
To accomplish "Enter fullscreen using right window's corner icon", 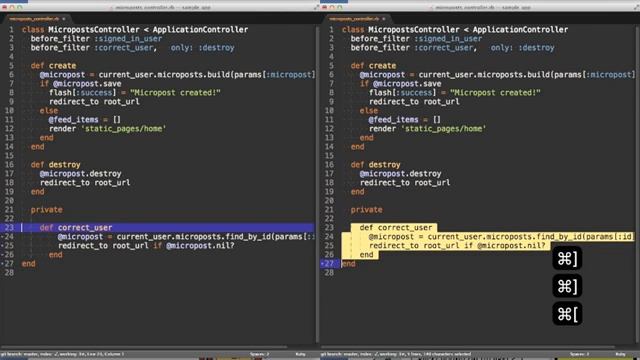I will (636, 7).
